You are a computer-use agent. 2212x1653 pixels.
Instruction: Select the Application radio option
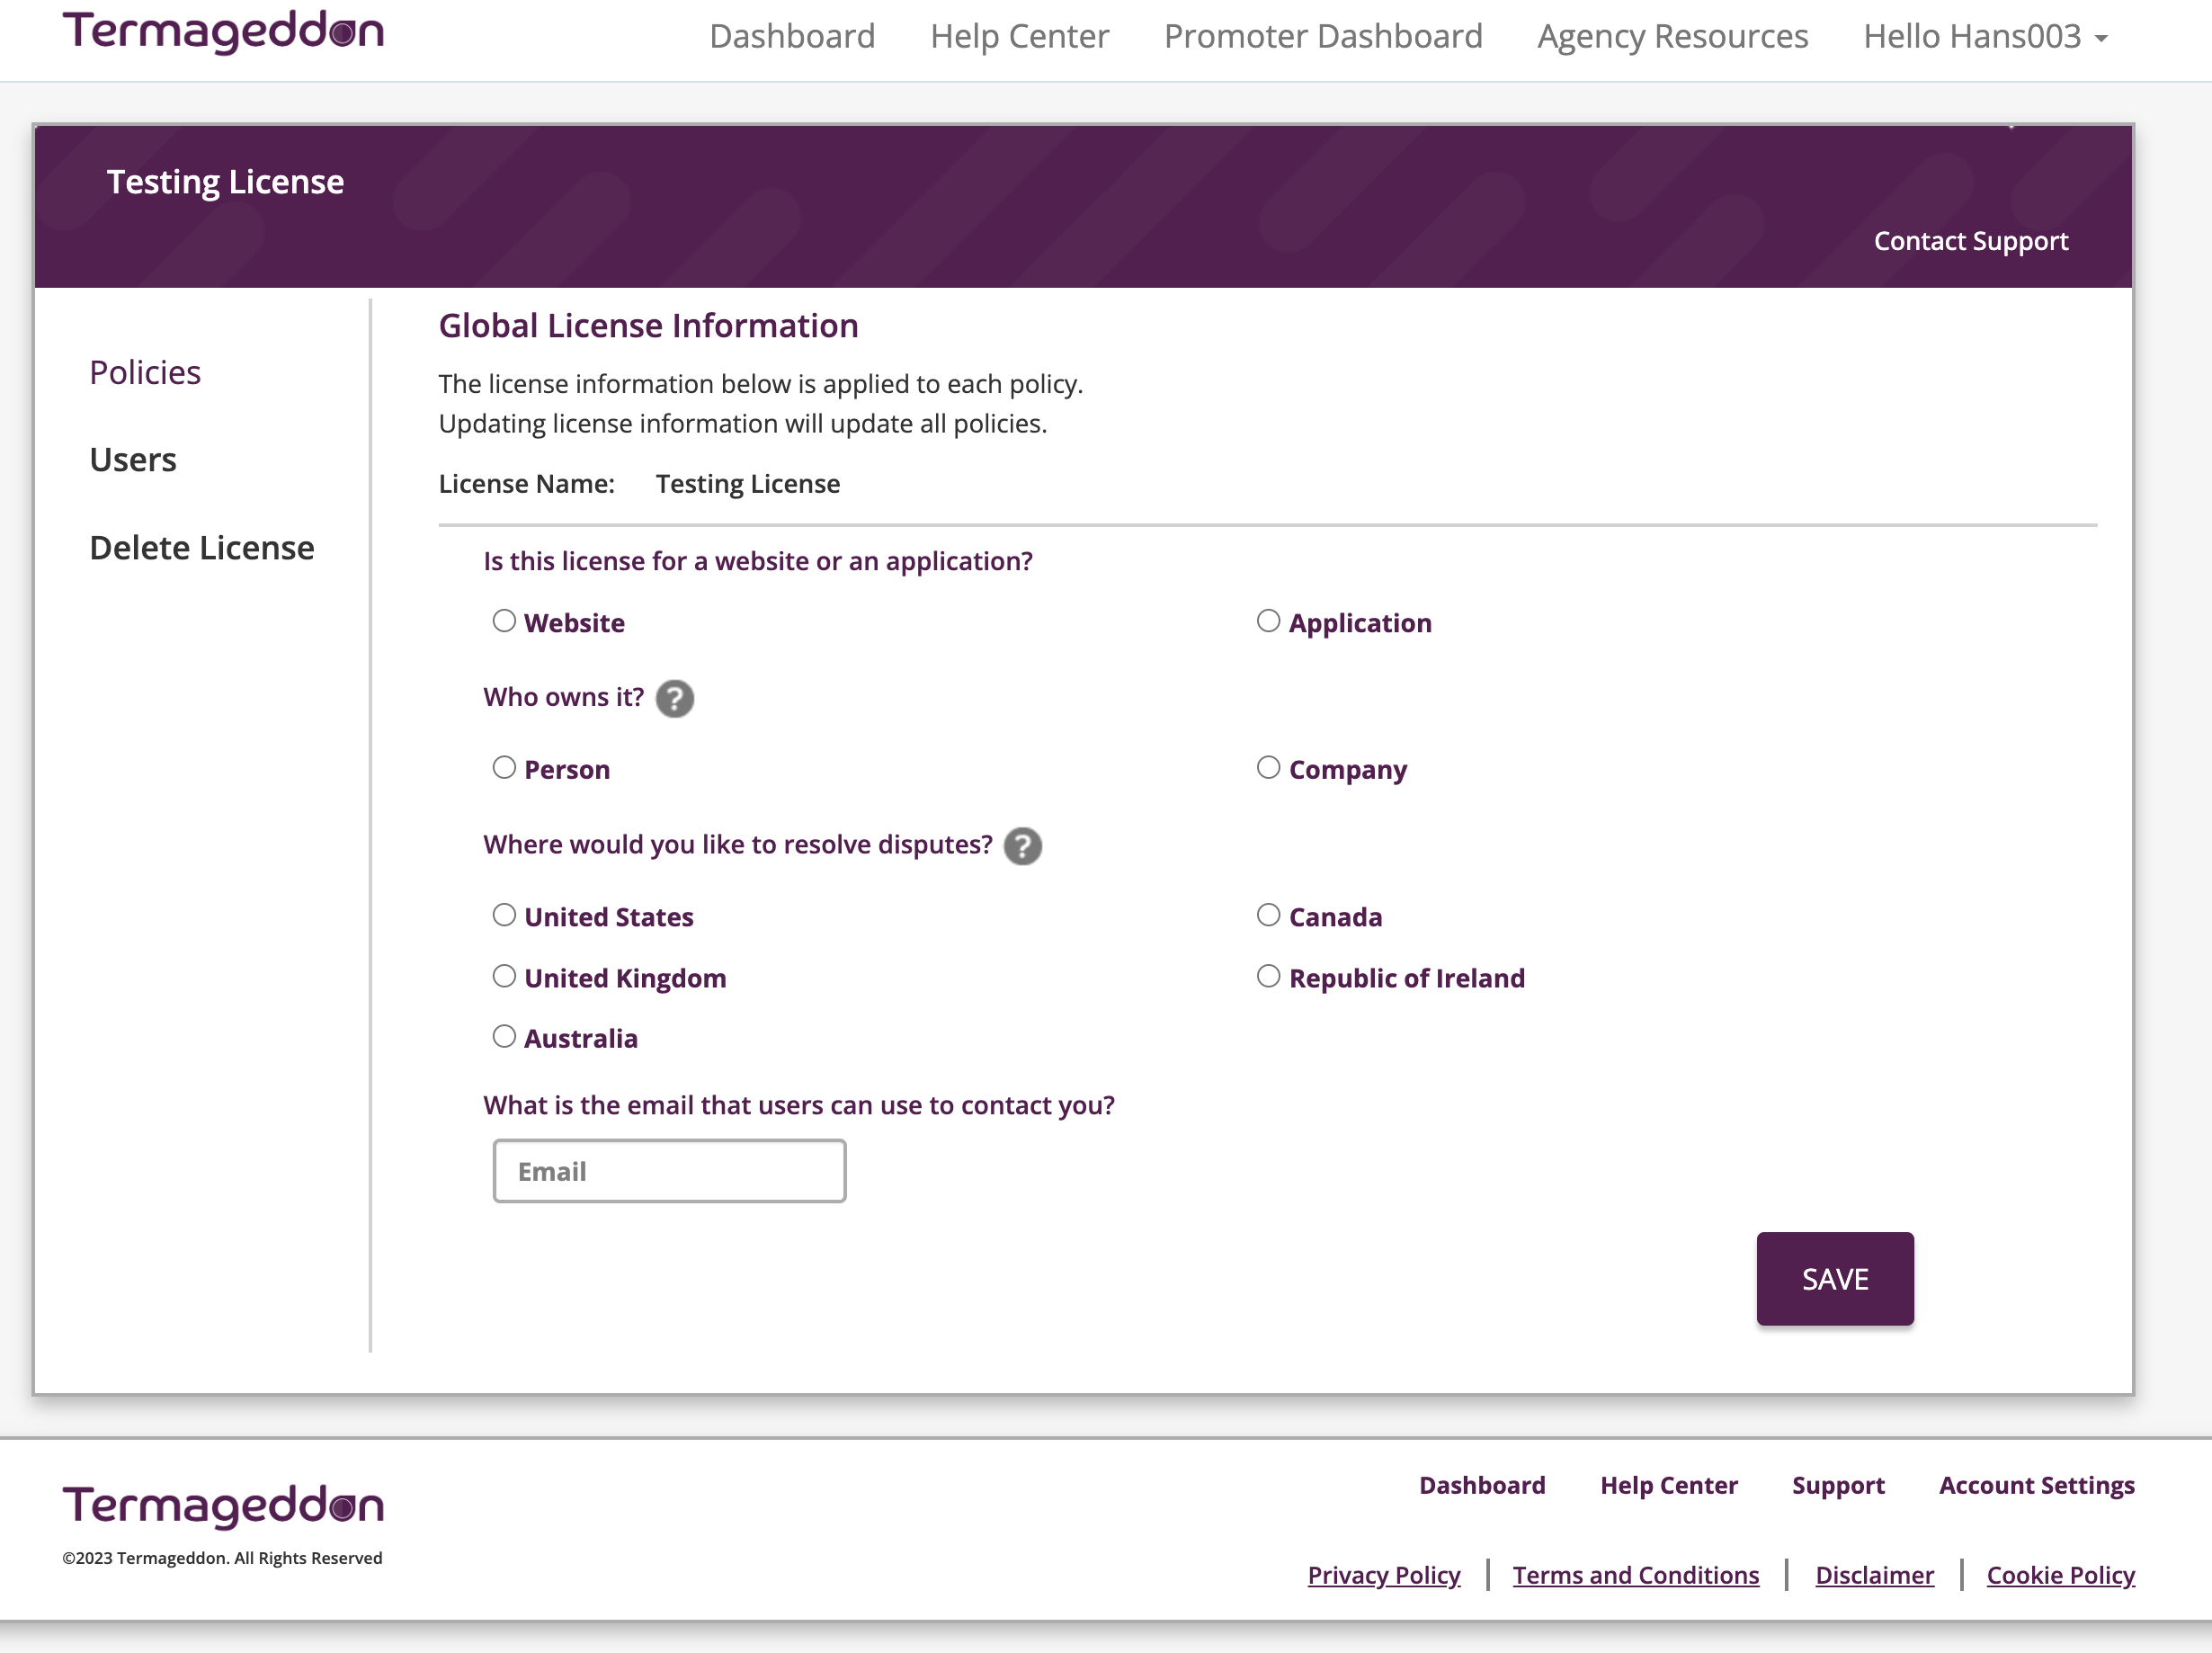(x=1268, y=622)
